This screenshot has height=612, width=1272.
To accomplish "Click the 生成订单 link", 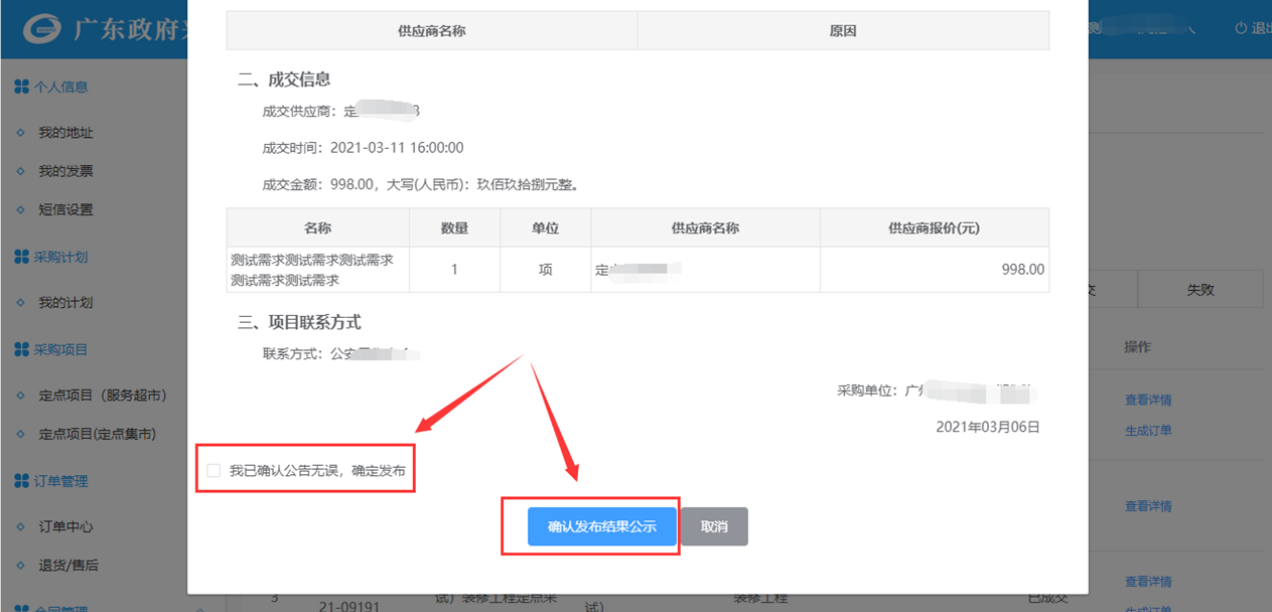I will click(1148, 431).
